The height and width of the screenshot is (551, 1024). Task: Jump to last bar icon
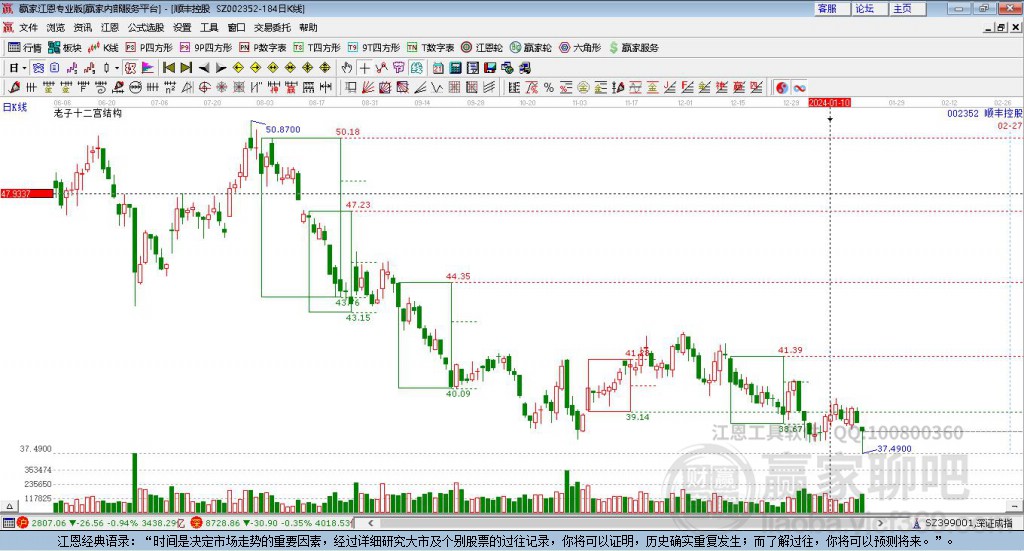point(186,68)
